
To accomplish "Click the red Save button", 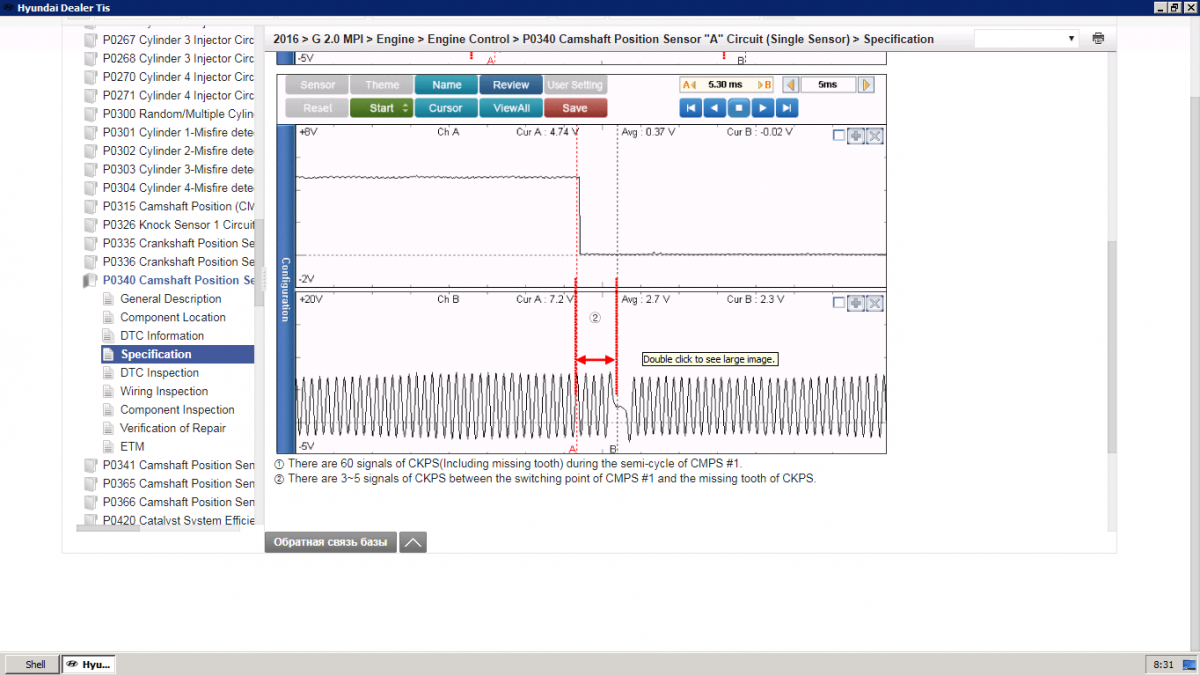I will 575,108.
